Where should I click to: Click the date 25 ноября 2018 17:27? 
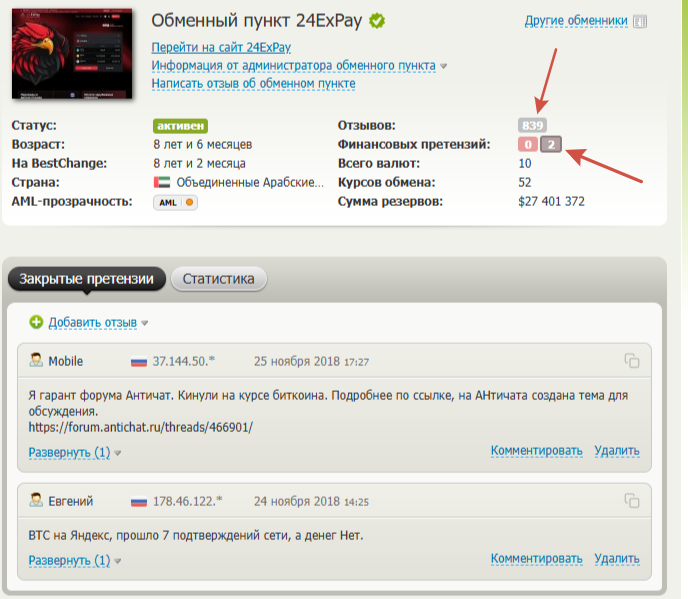(x=312, y=362)
